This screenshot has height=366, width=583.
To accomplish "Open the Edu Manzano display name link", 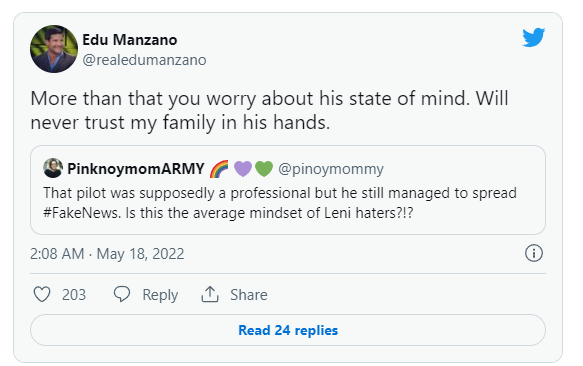I will (129, 40).
